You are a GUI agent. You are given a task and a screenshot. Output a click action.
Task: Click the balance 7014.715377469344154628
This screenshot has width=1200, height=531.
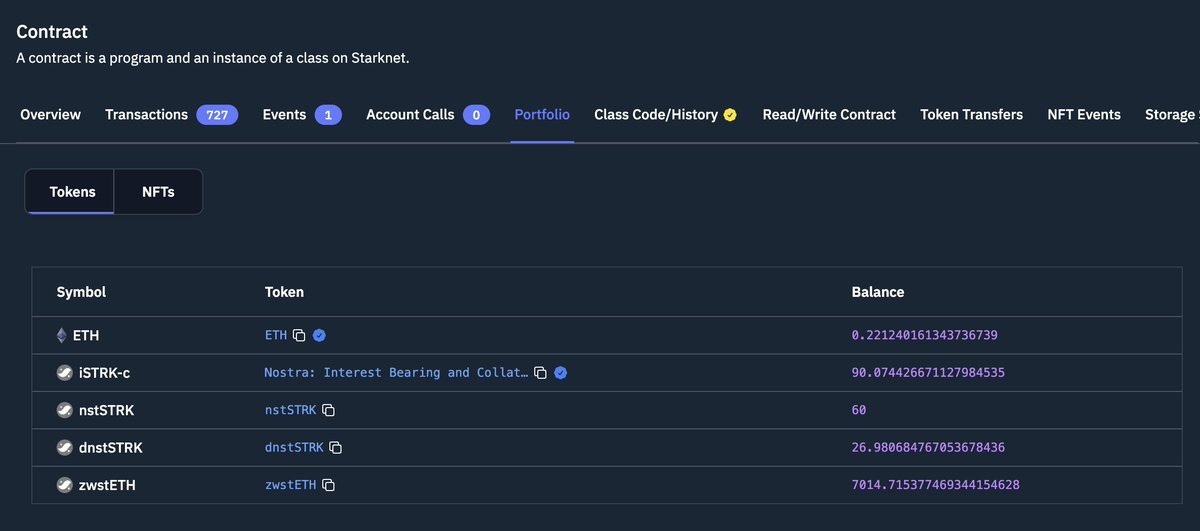tap(936, 485)
